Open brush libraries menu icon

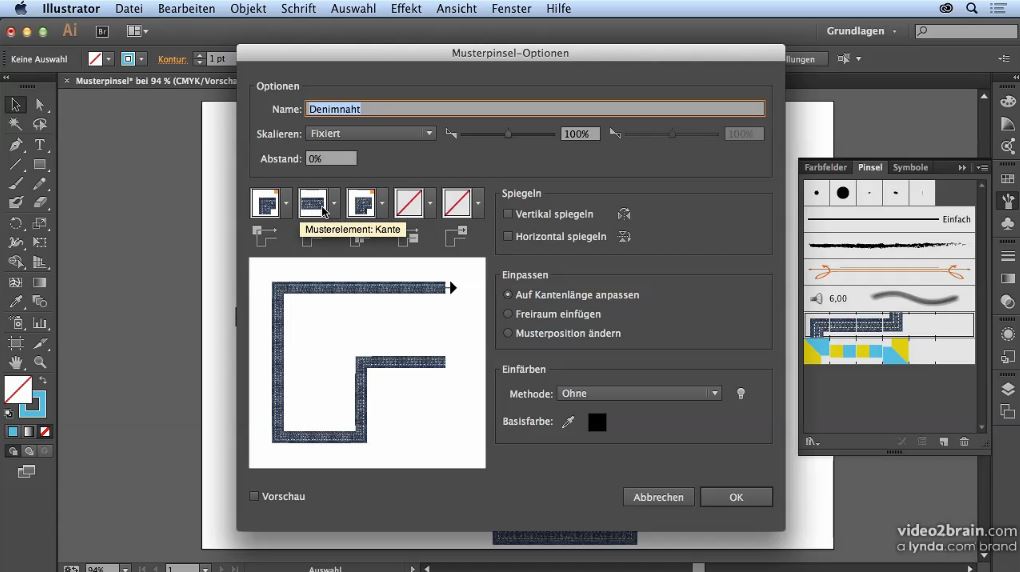[812, 441]
